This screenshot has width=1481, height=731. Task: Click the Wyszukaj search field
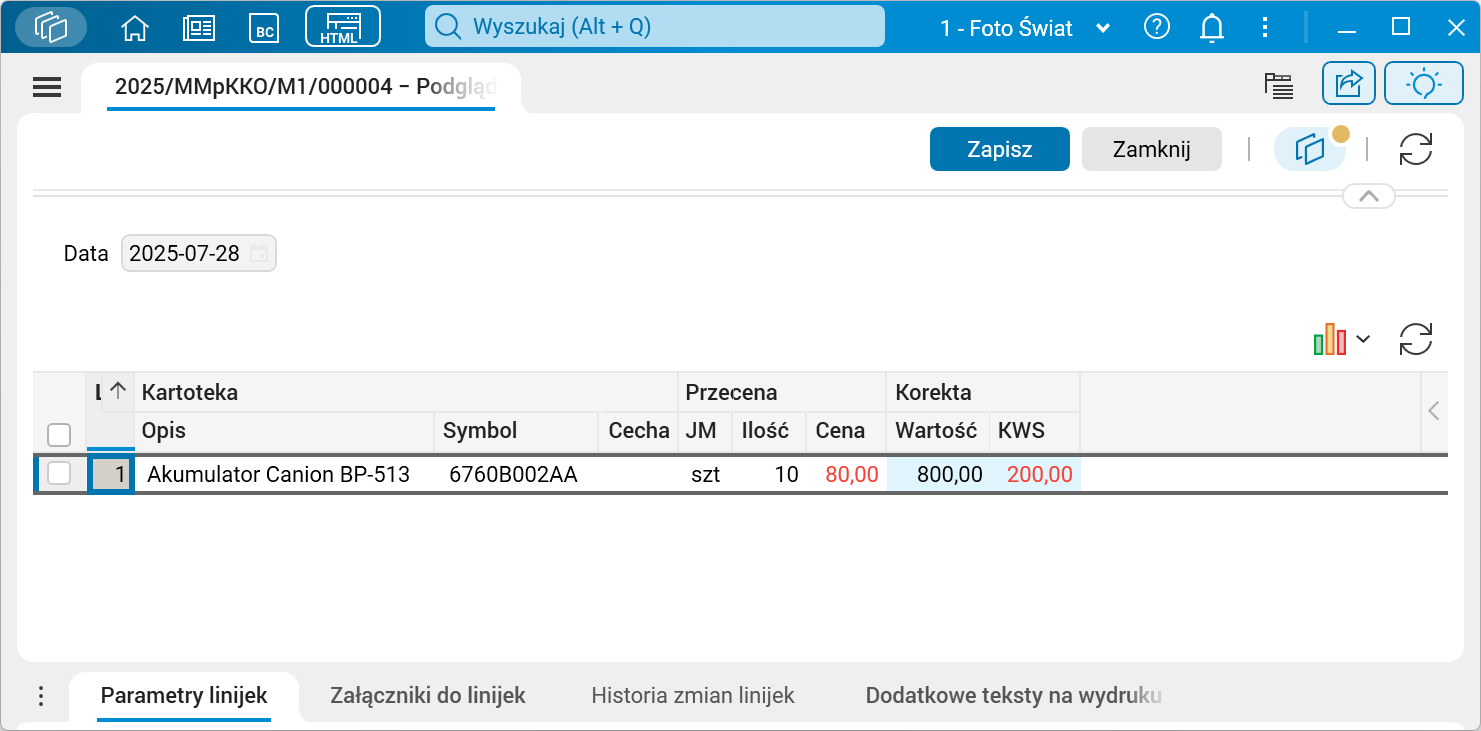coord(655,27)
